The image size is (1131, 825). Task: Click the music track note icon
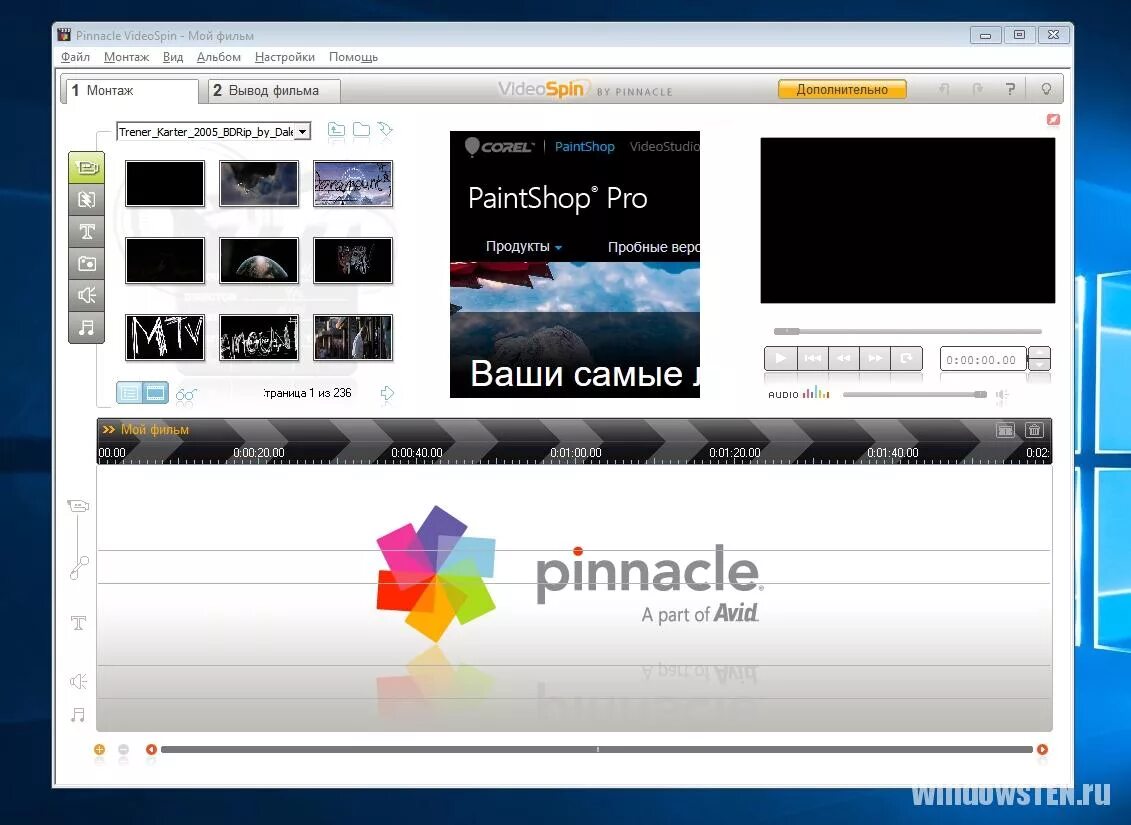pyautogui.click(x=78, y=715)
